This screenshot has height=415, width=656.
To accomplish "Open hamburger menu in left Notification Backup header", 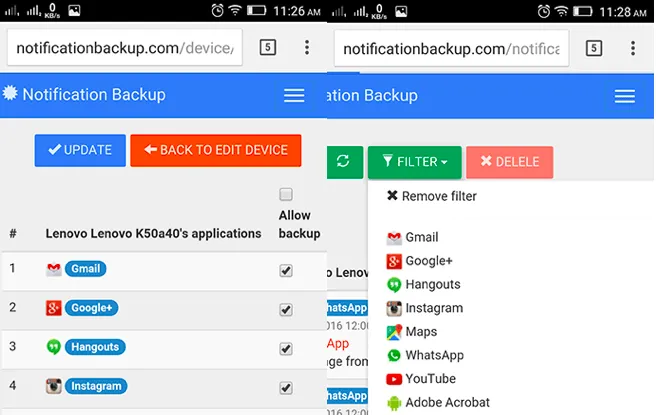I will point(294,95).
